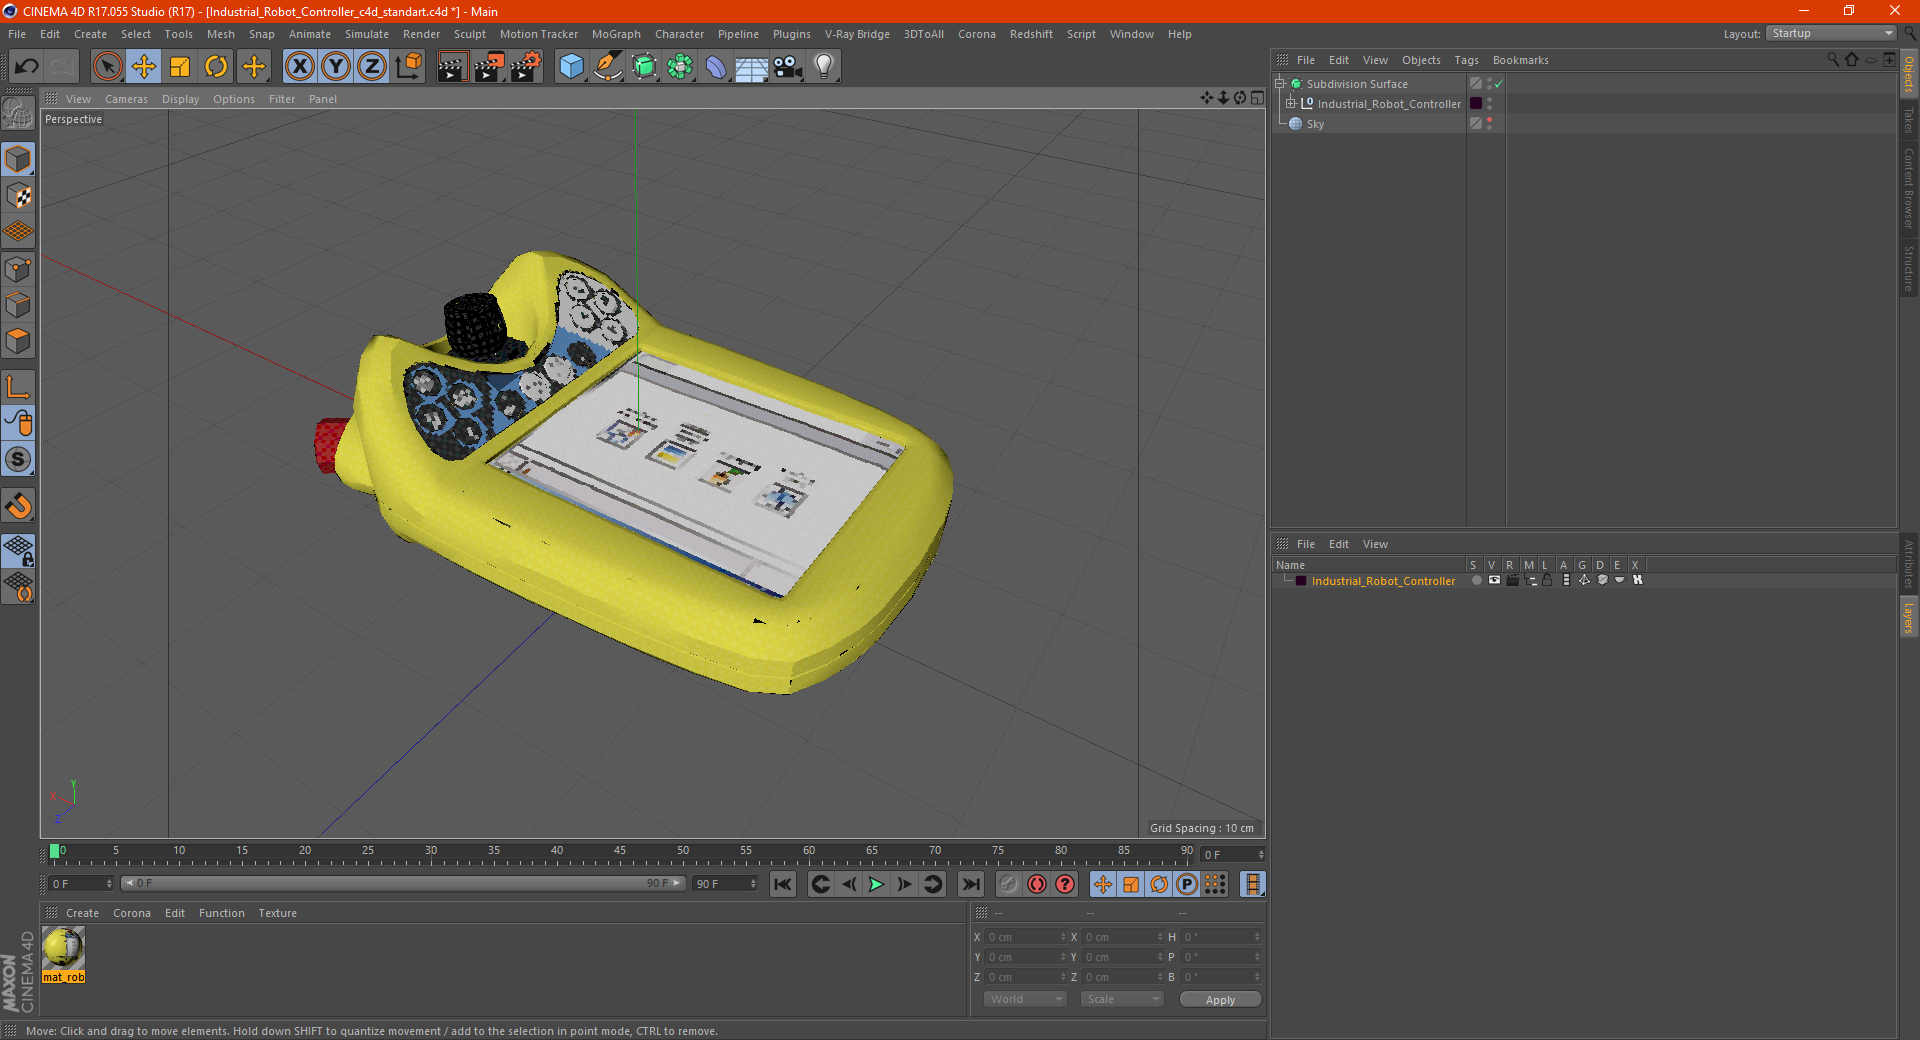Viewport: 1920px width, 1040px height.
Task: Open material manager Texture menu
Action: (x=277, y=913)
